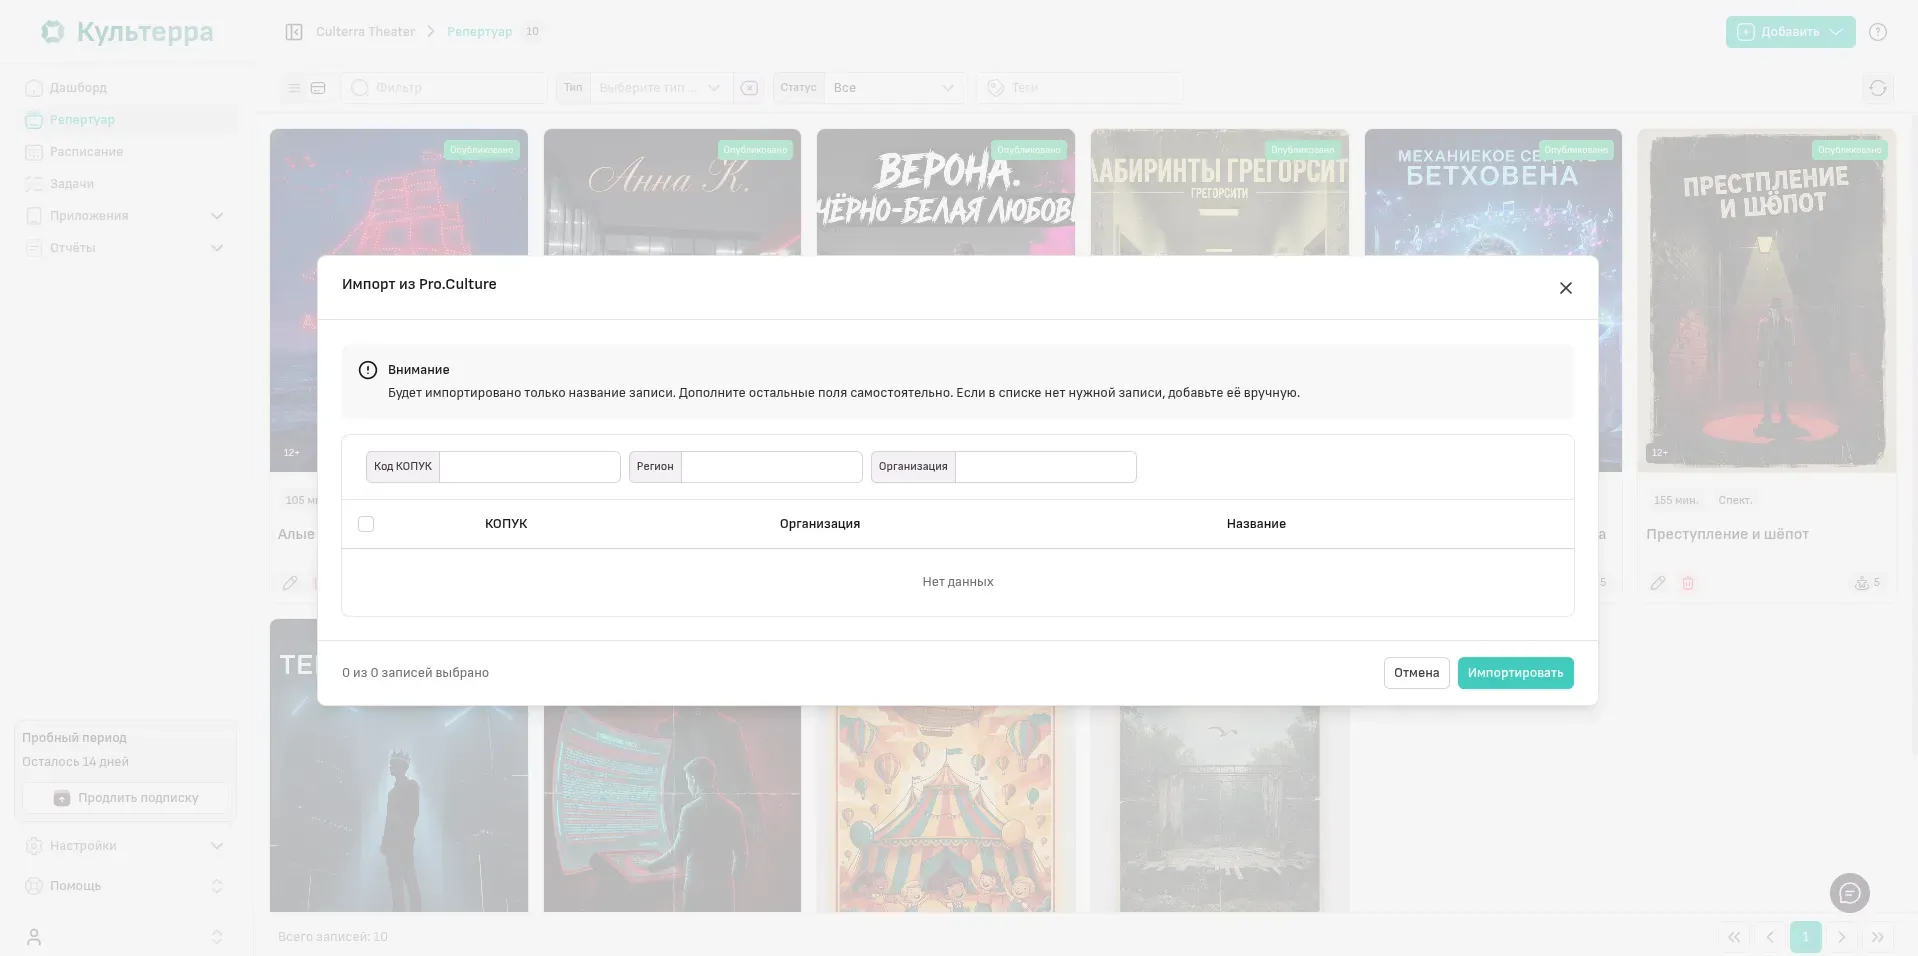1918x956 pixels.
Task: Go to the previous page
Action: (1770, 937)
